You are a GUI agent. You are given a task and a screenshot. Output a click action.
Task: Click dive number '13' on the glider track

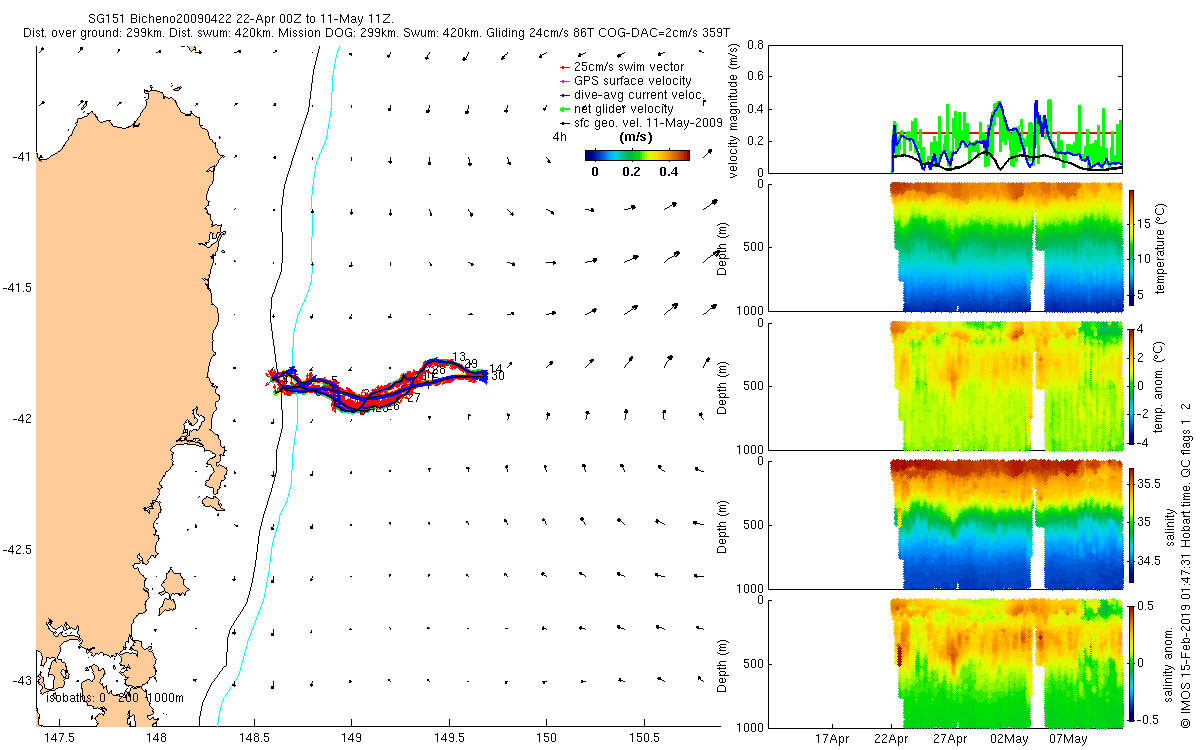point(459,357)
